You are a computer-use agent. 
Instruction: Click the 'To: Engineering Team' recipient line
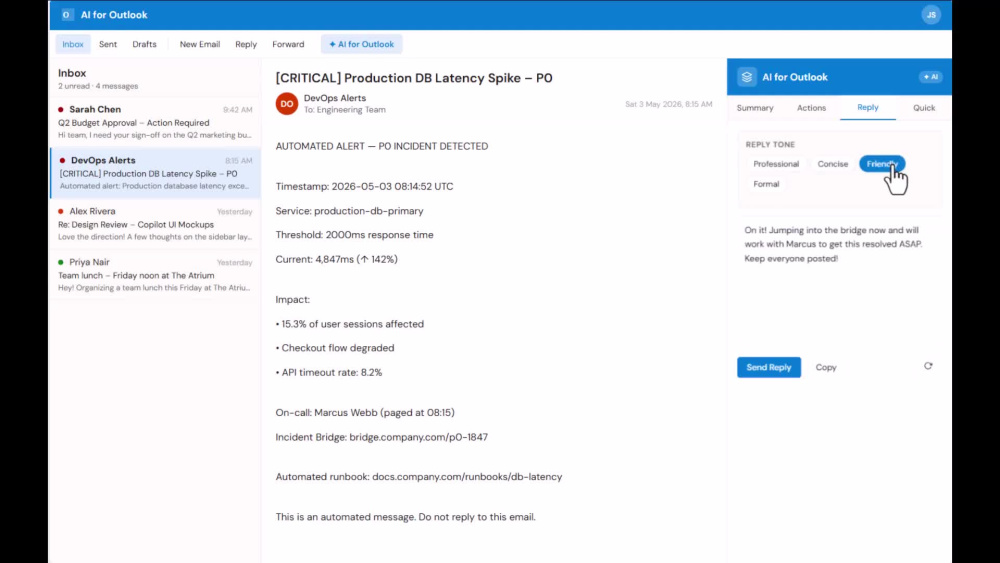344,110
